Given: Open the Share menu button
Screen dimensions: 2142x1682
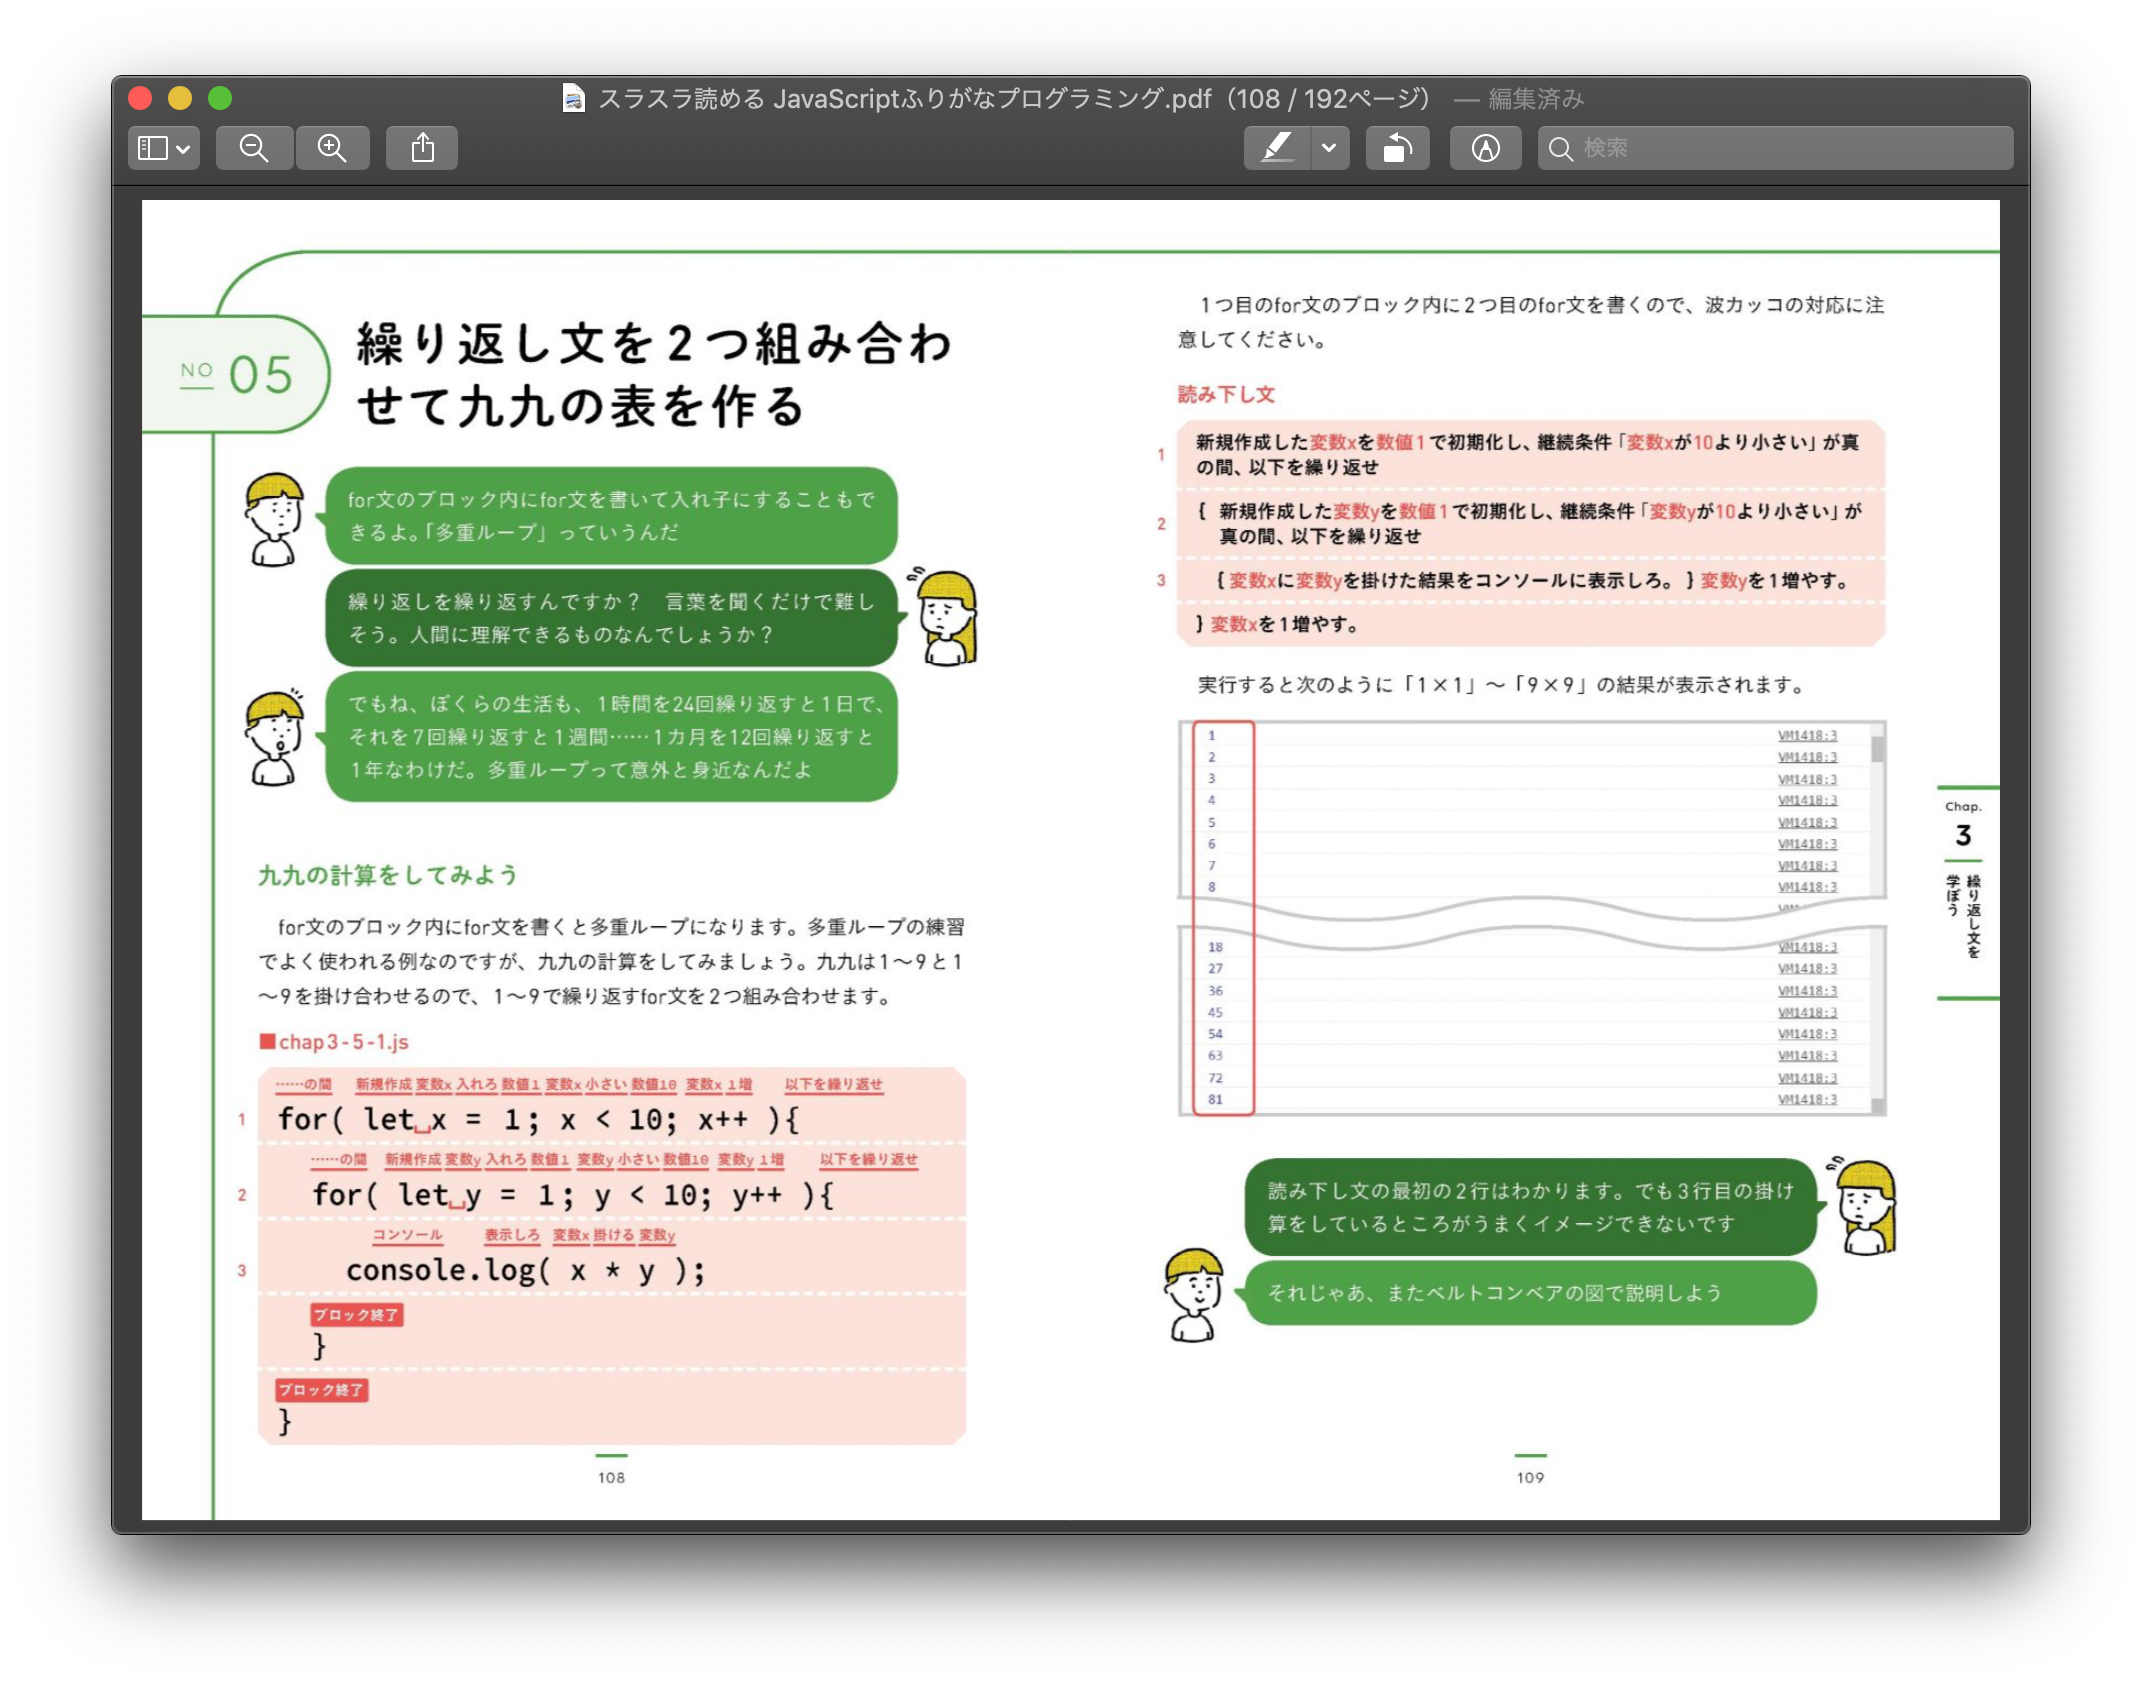Looking at the screenshot, I should point(422,148).
